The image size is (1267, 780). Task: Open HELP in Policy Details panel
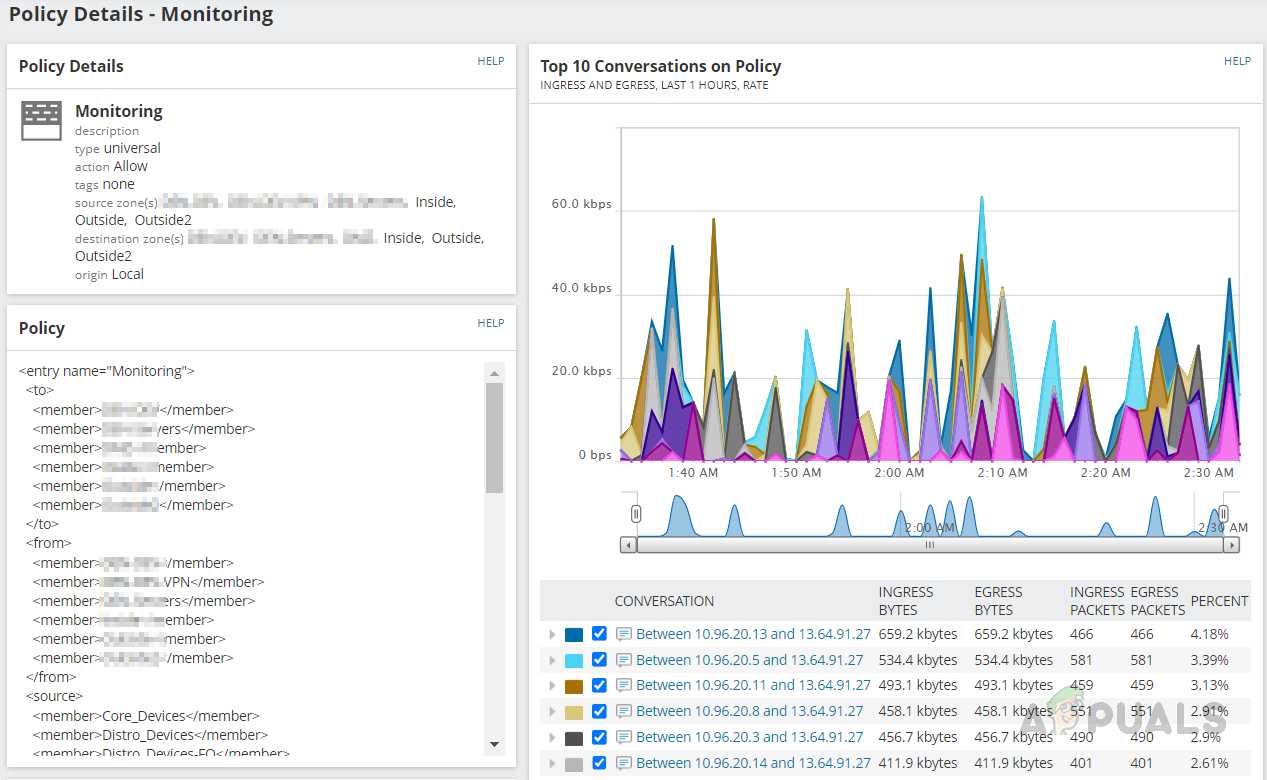[490, 61]
